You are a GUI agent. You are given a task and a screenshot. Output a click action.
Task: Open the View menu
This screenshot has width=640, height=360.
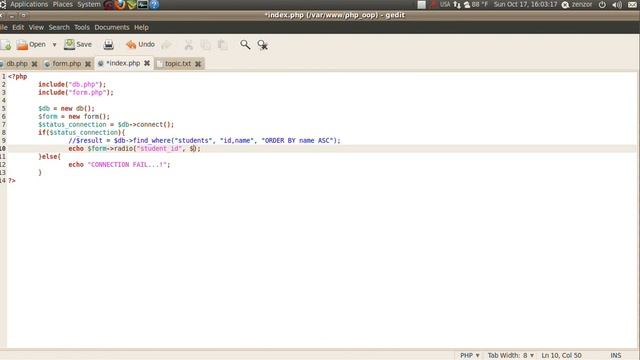click(x=36, y=27)
